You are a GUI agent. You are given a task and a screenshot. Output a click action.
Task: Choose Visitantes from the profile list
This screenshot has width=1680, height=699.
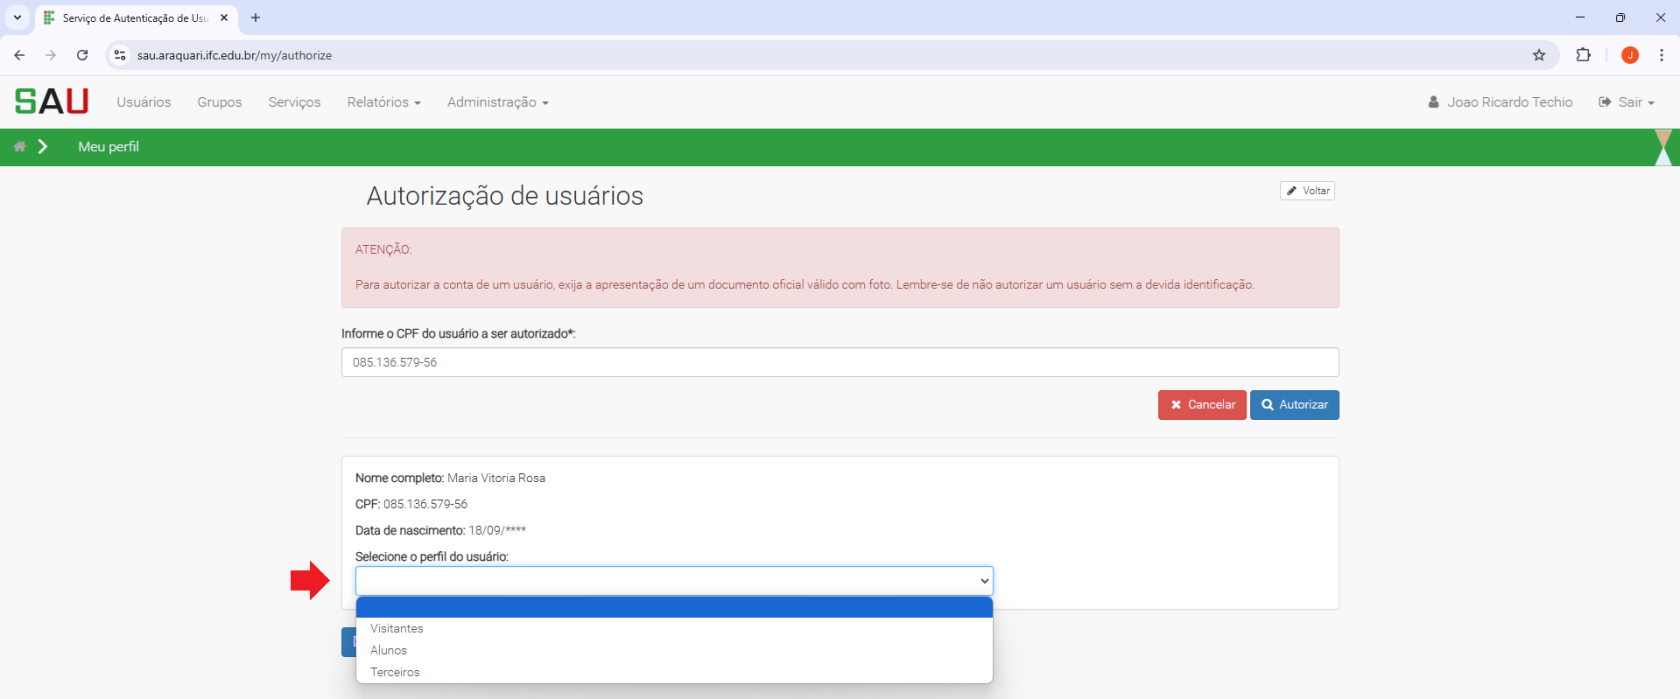coord(397,629)
